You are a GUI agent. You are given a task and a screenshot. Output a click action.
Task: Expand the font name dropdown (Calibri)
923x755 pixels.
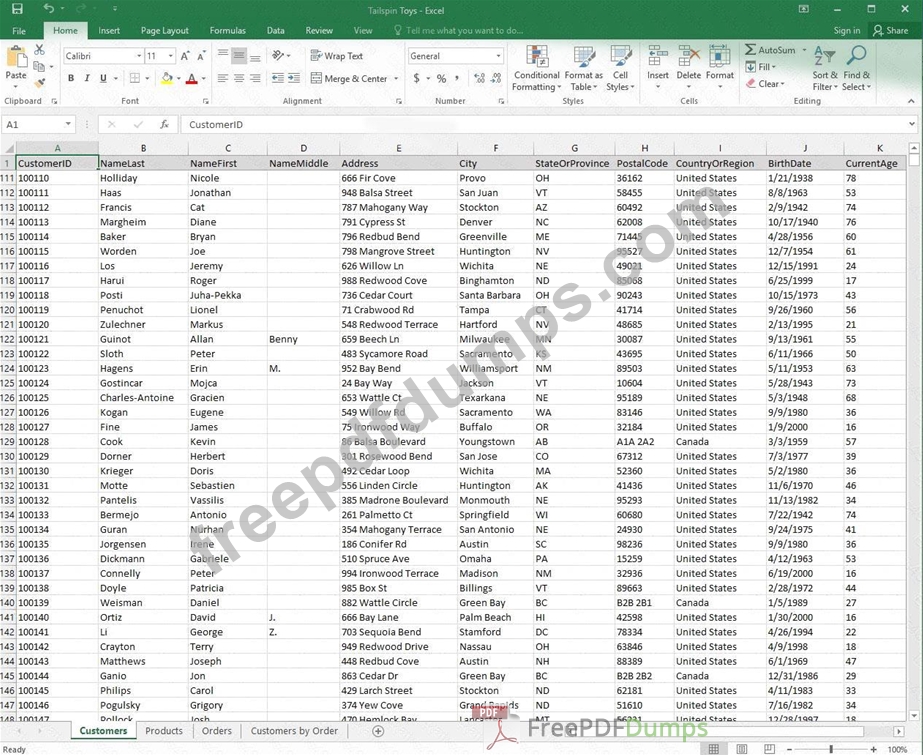(x=139, y=56)
